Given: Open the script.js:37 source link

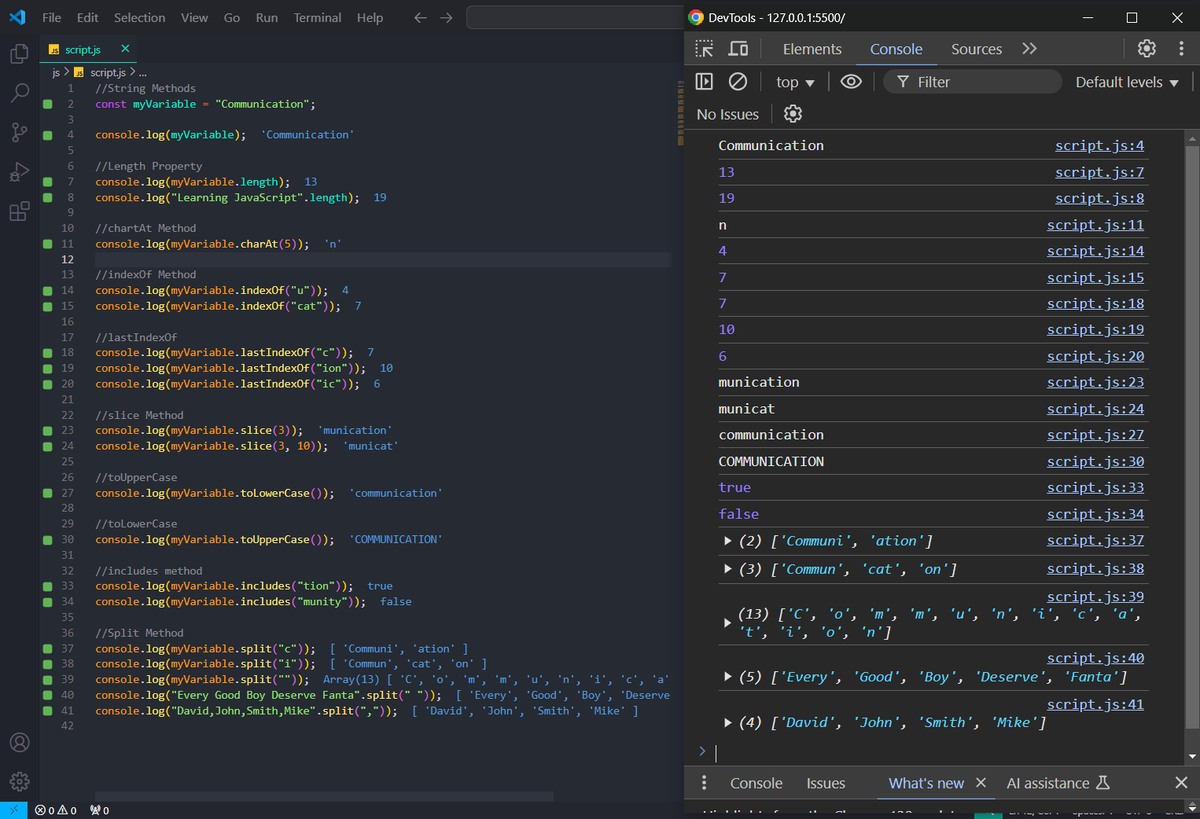Looking at the screenshot, I should coord(1095,540).
